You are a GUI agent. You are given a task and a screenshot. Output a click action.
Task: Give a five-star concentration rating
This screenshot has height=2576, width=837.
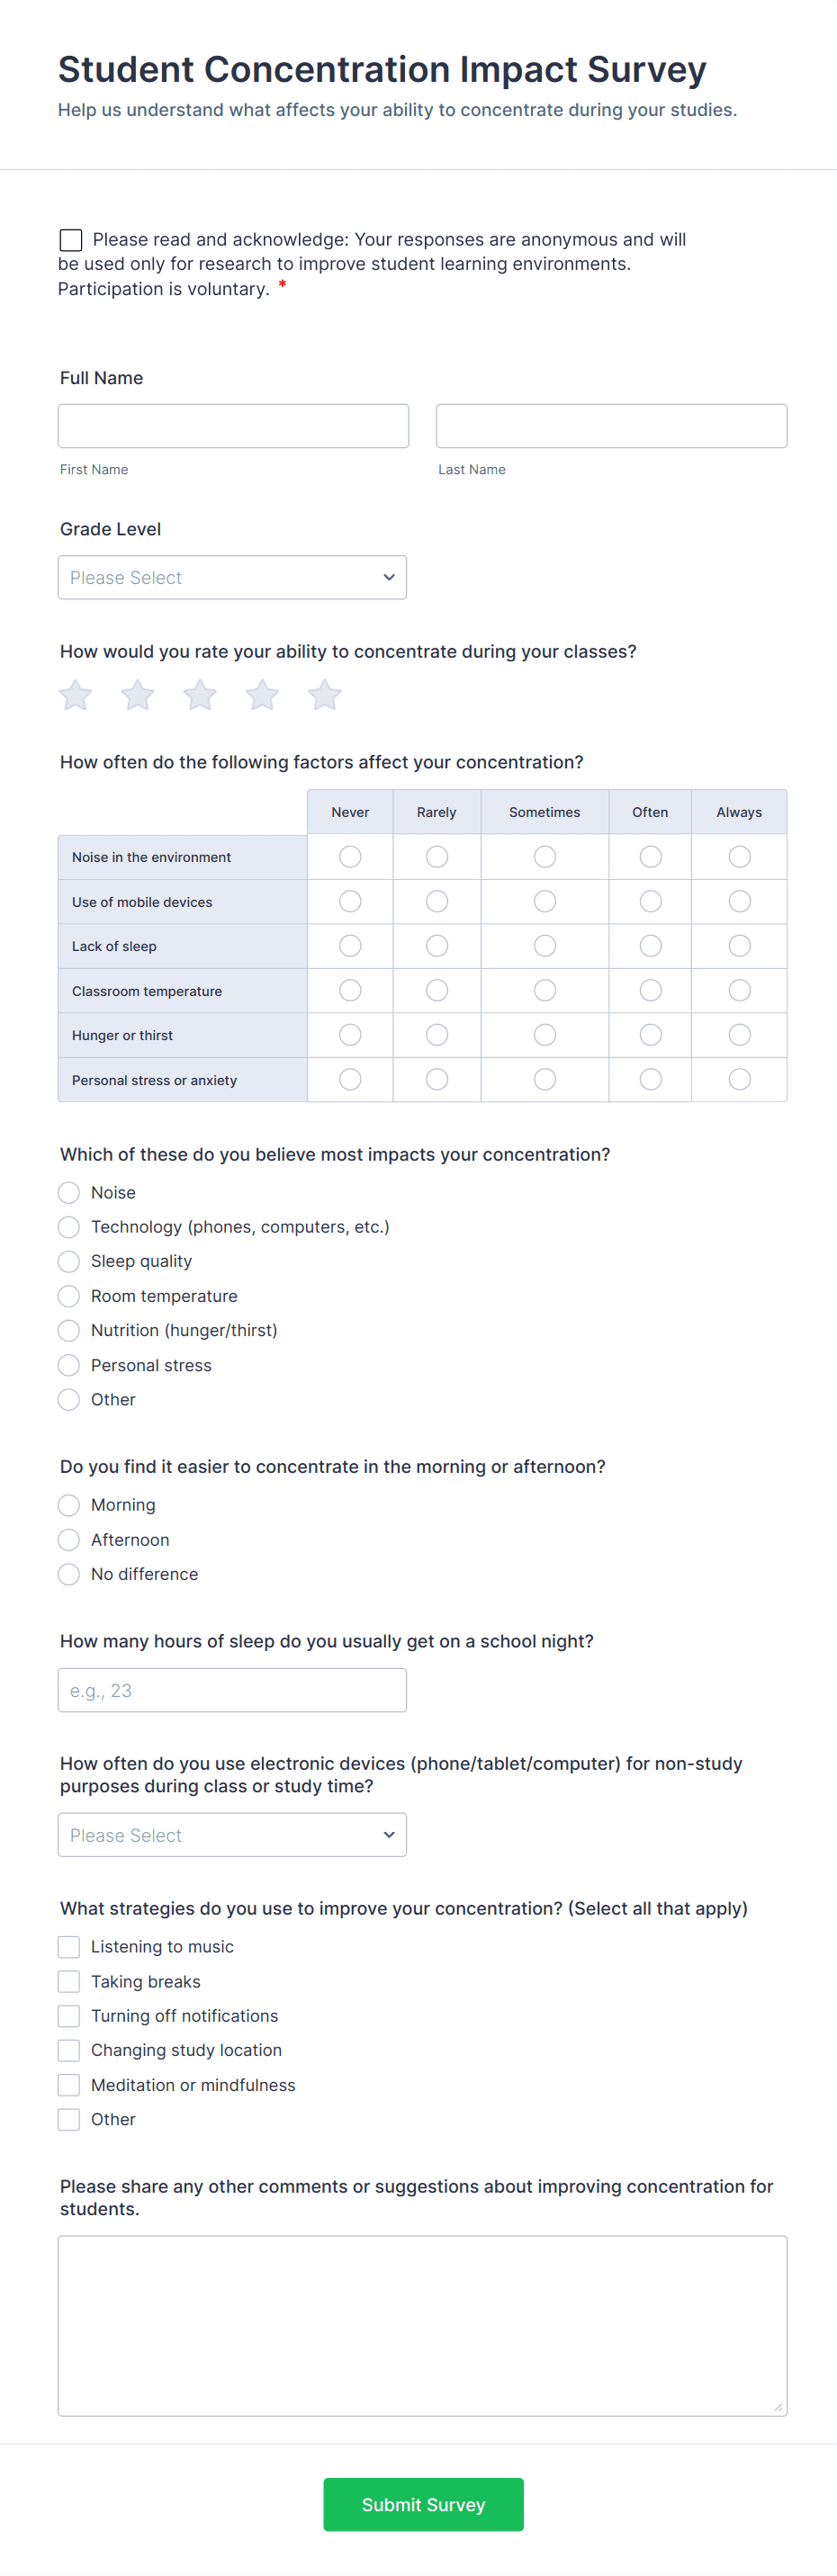pos(323,694)
